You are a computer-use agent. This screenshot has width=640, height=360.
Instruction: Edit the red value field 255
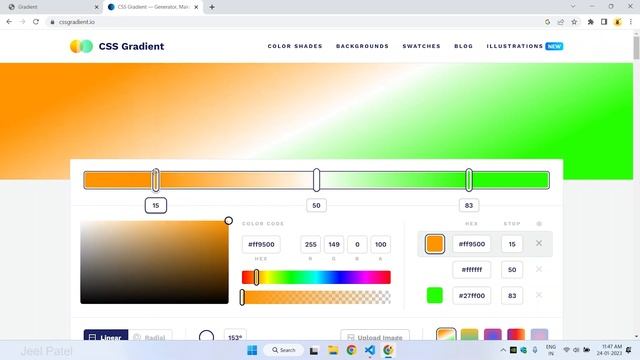[311, 244]
